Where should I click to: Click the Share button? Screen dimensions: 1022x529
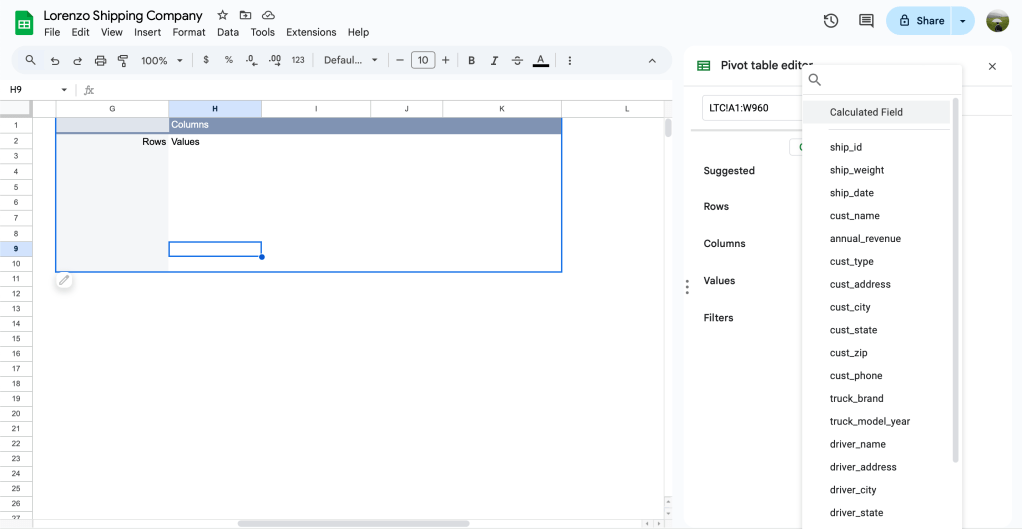(x=921, y=21)
